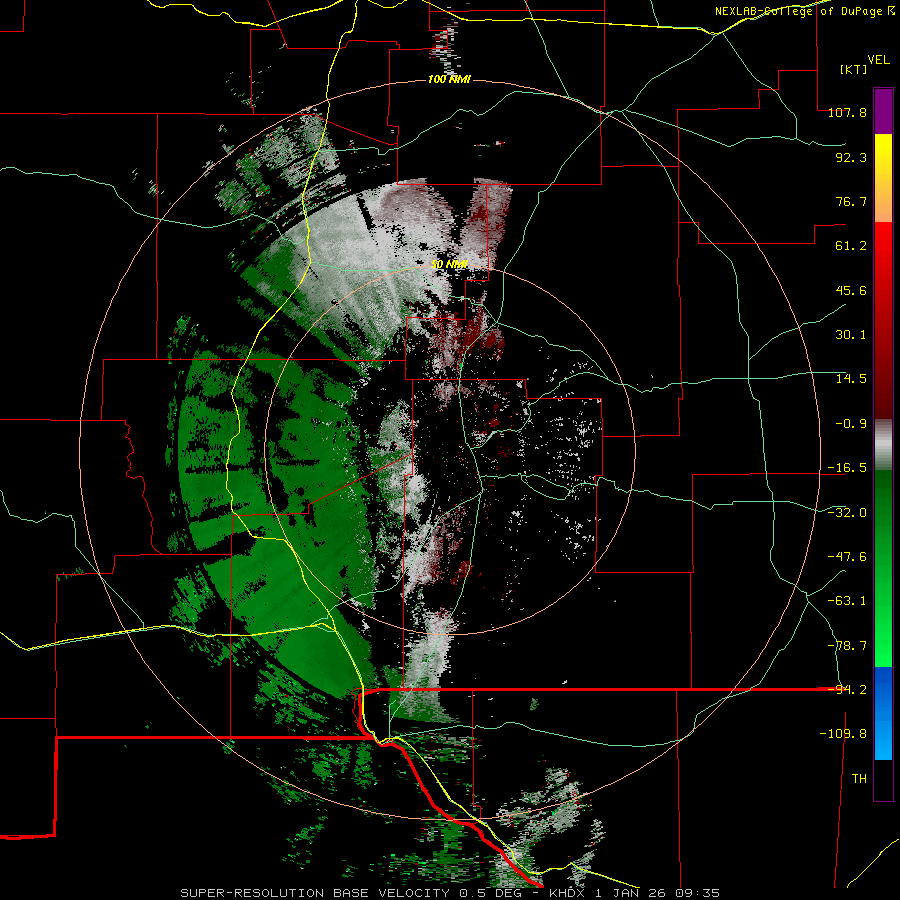Select the 92.3 velocity scale value
The image size is (900, 900).
pos(851,157)
